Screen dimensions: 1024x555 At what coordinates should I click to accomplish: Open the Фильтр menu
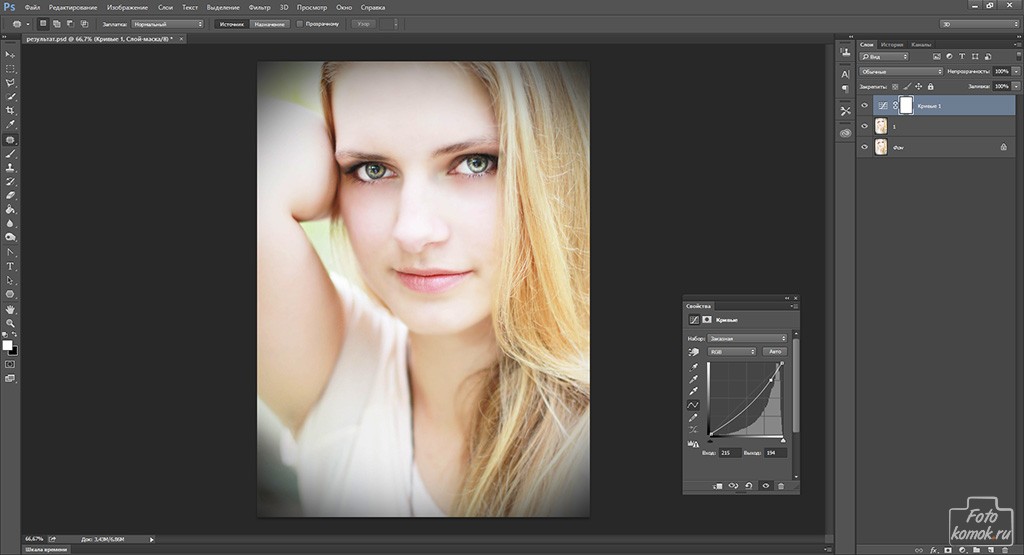(x=259, y=7)
